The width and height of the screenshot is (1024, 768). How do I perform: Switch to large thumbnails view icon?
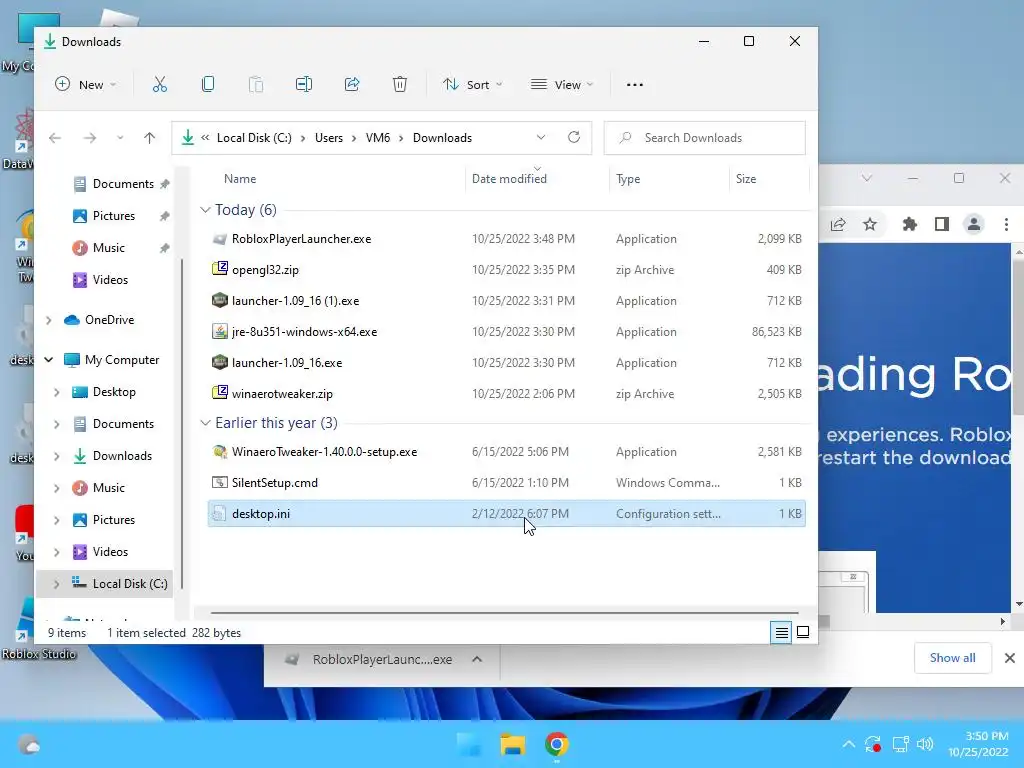[x=803, y=632]
